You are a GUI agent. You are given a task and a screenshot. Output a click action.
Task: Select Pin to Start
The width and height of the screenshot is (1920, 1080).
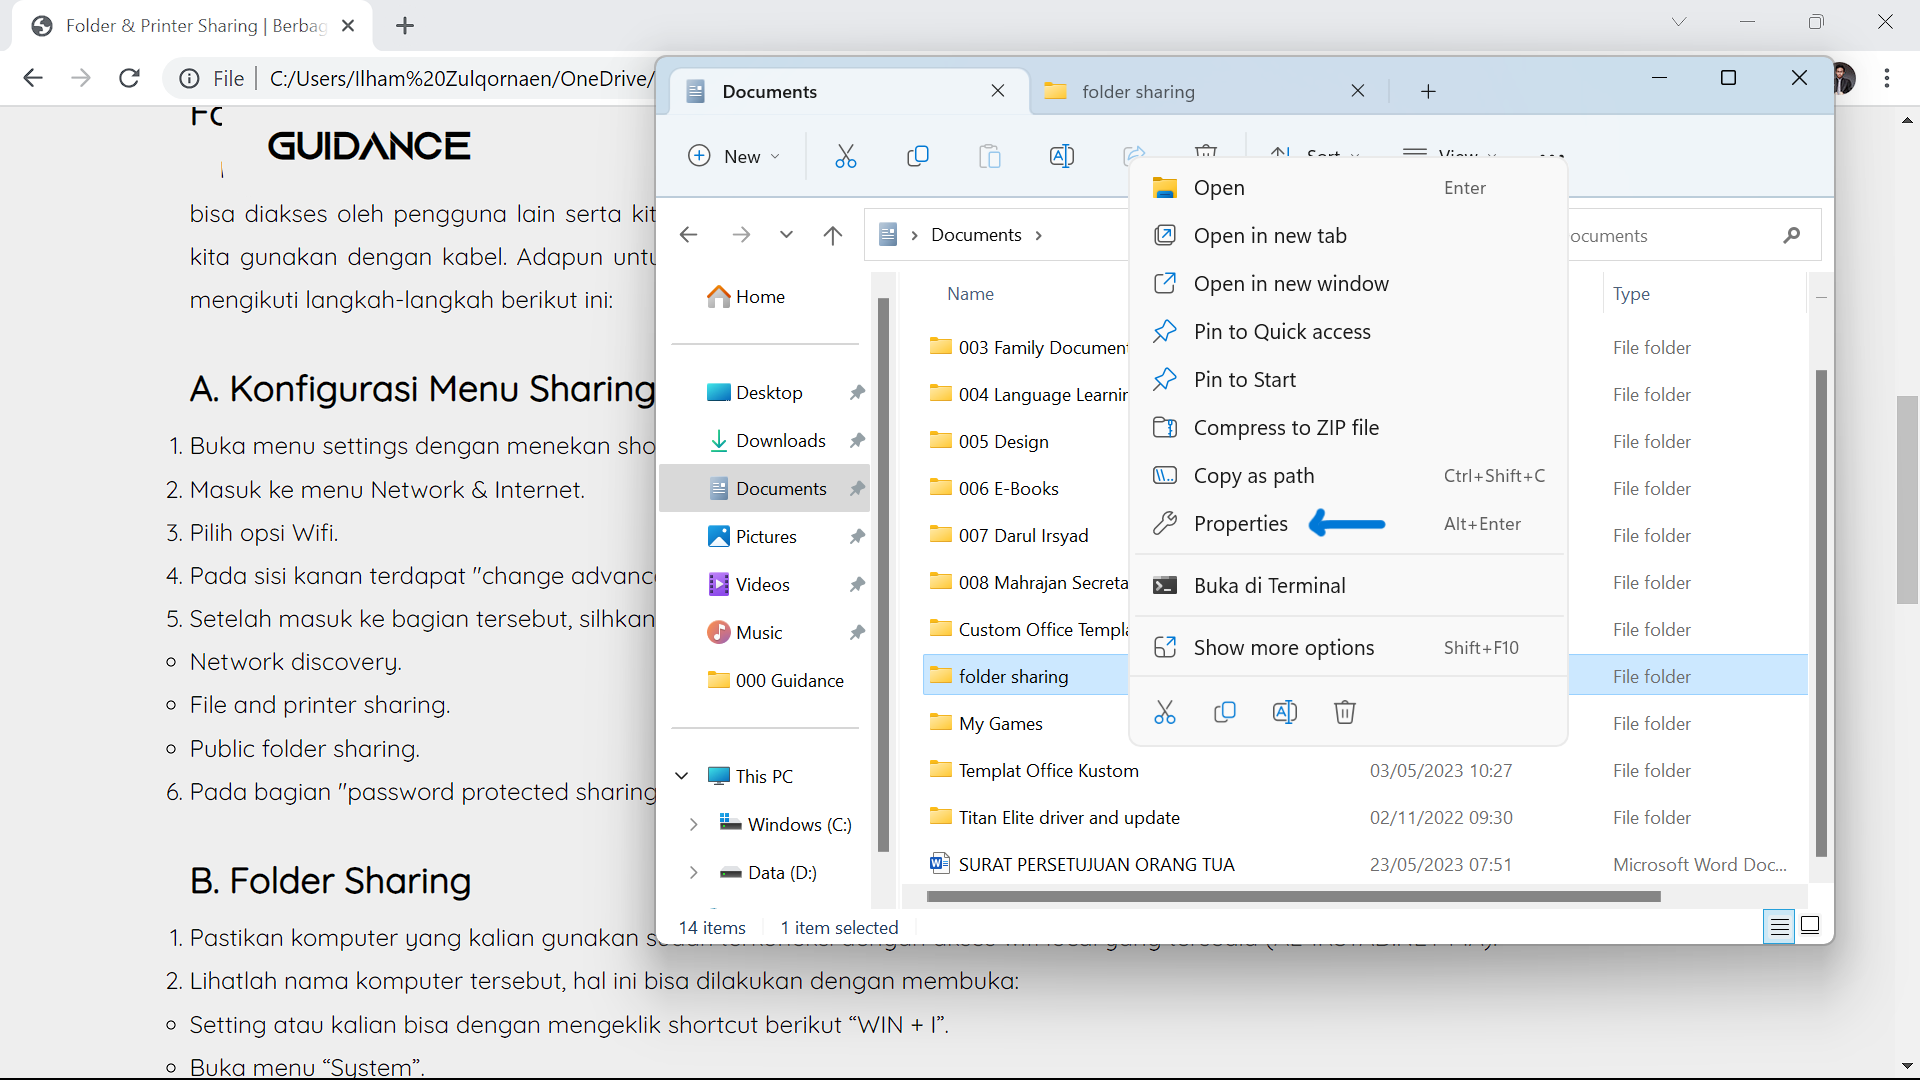pyautogui.click(x=1348, y=380)
